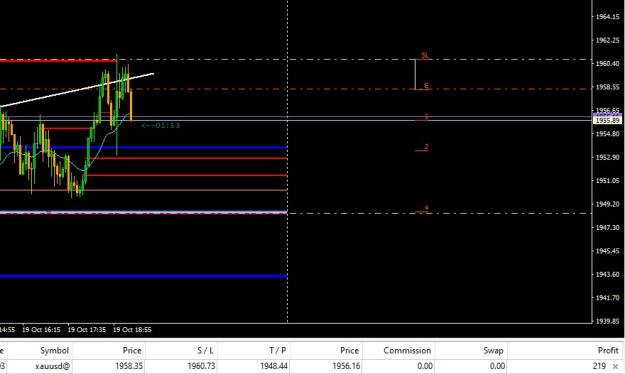Sort by the Swap column header
Viewport: 625px width, 374px height.
[x=493, y=350]
